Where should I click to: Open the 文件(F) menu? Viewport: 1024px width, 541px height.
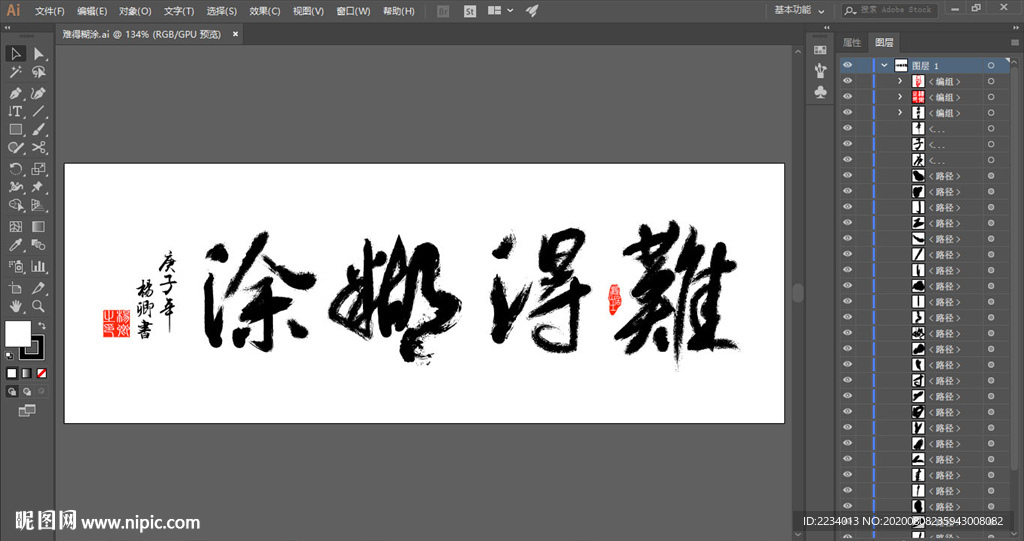pyautogui.click(x=50, y=11)
